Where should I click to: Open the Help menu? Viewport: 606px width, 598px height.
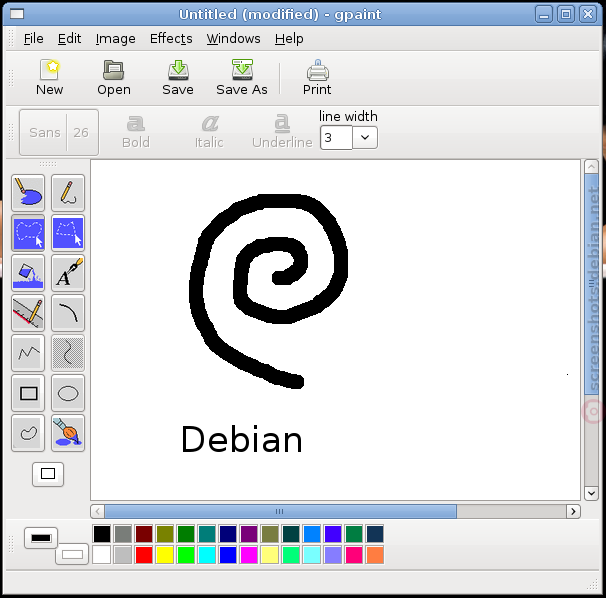click(x=289, y=39)
